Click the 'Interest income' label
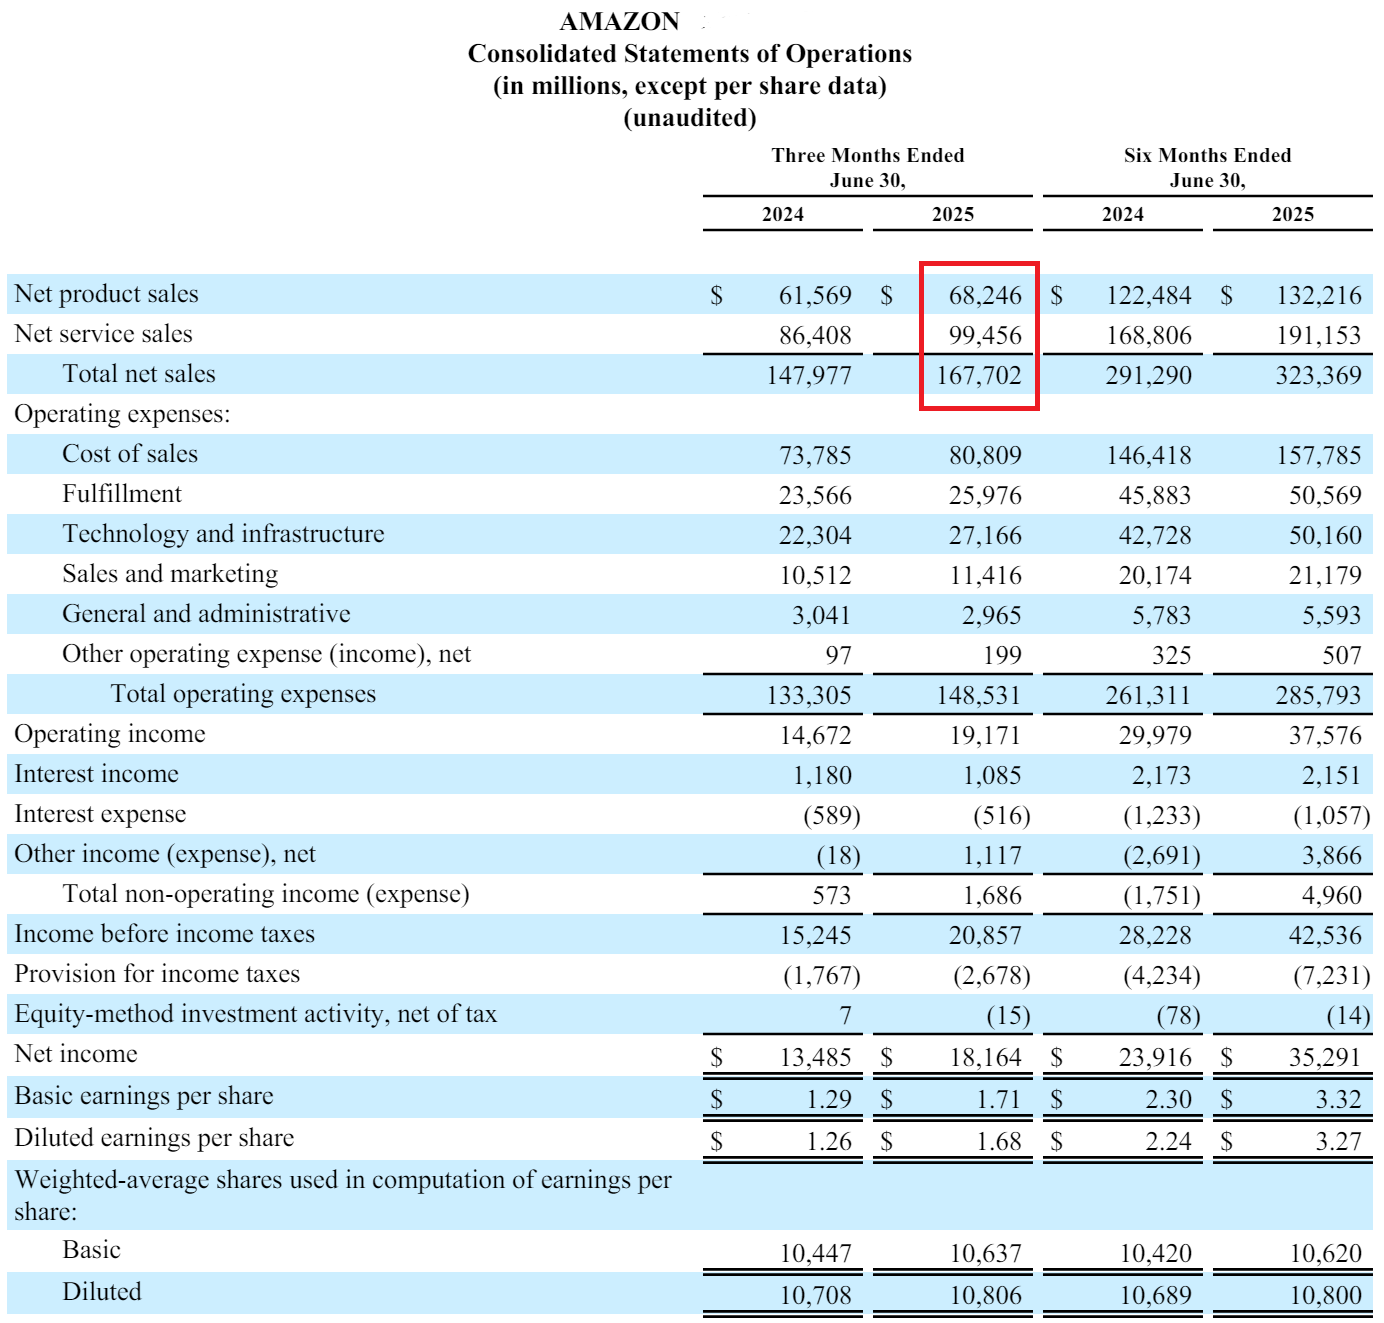1384x1323 pixels. (x=96, y=774)
